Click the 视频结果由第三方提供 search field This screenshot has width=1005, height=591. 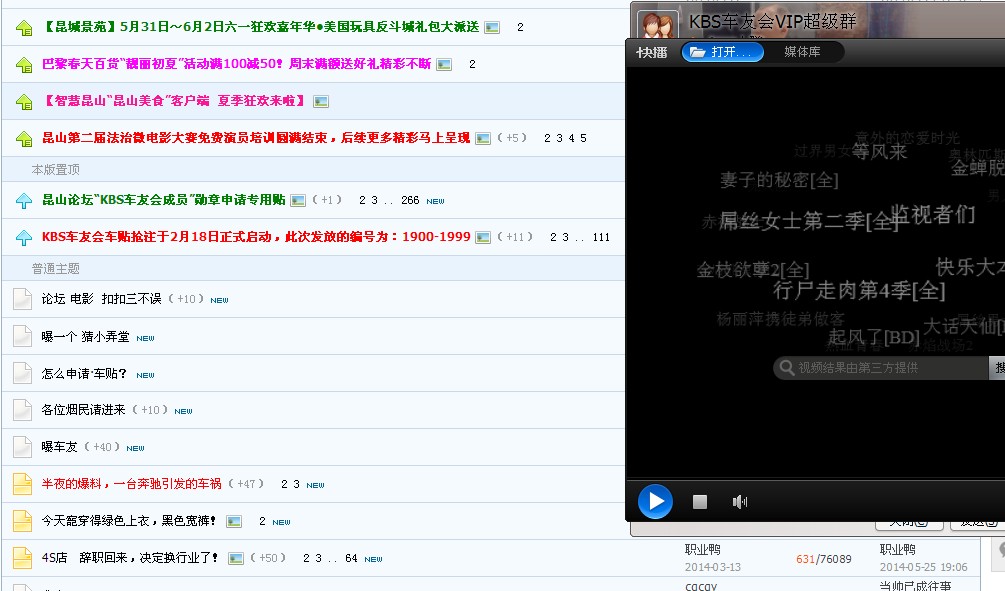coord(881,368)
